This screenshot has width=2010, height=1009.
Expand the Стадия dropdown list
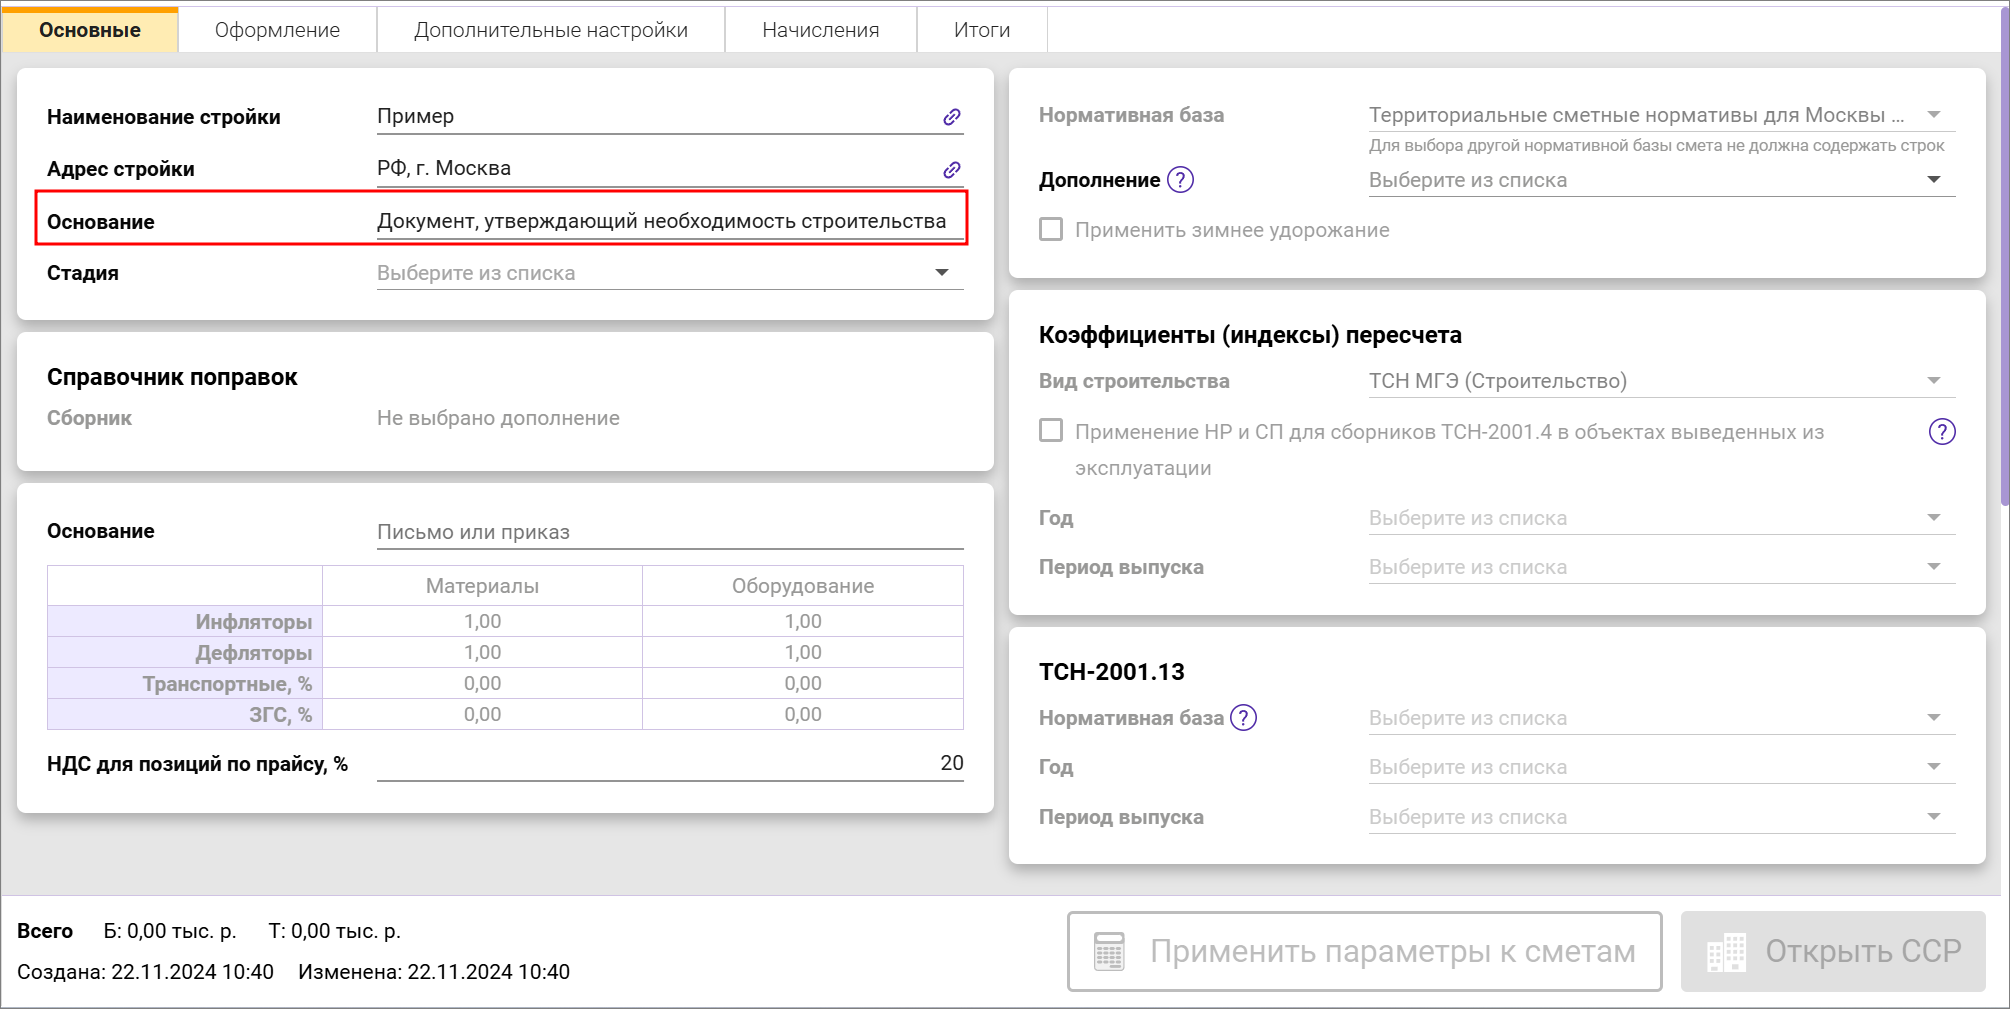[941, 273]
